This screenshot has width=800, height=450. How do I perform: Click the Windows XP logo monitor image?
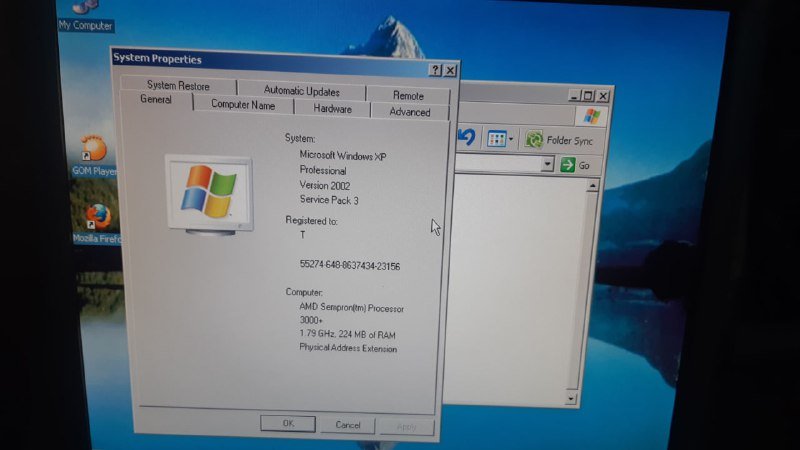coord(210,195)
